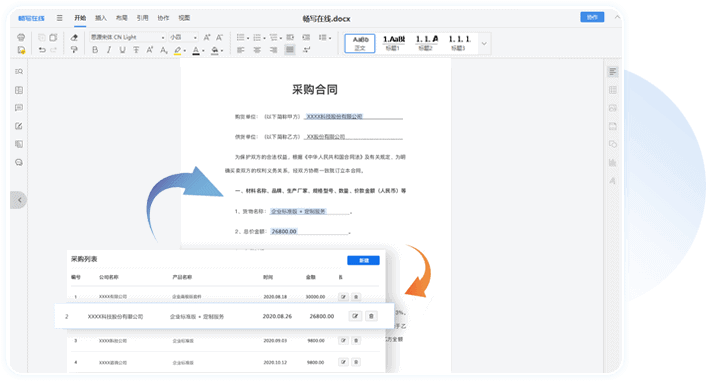706x381 pixels.
Task: Edit row dated 2020.10.12
Action: tap(343, 362)
